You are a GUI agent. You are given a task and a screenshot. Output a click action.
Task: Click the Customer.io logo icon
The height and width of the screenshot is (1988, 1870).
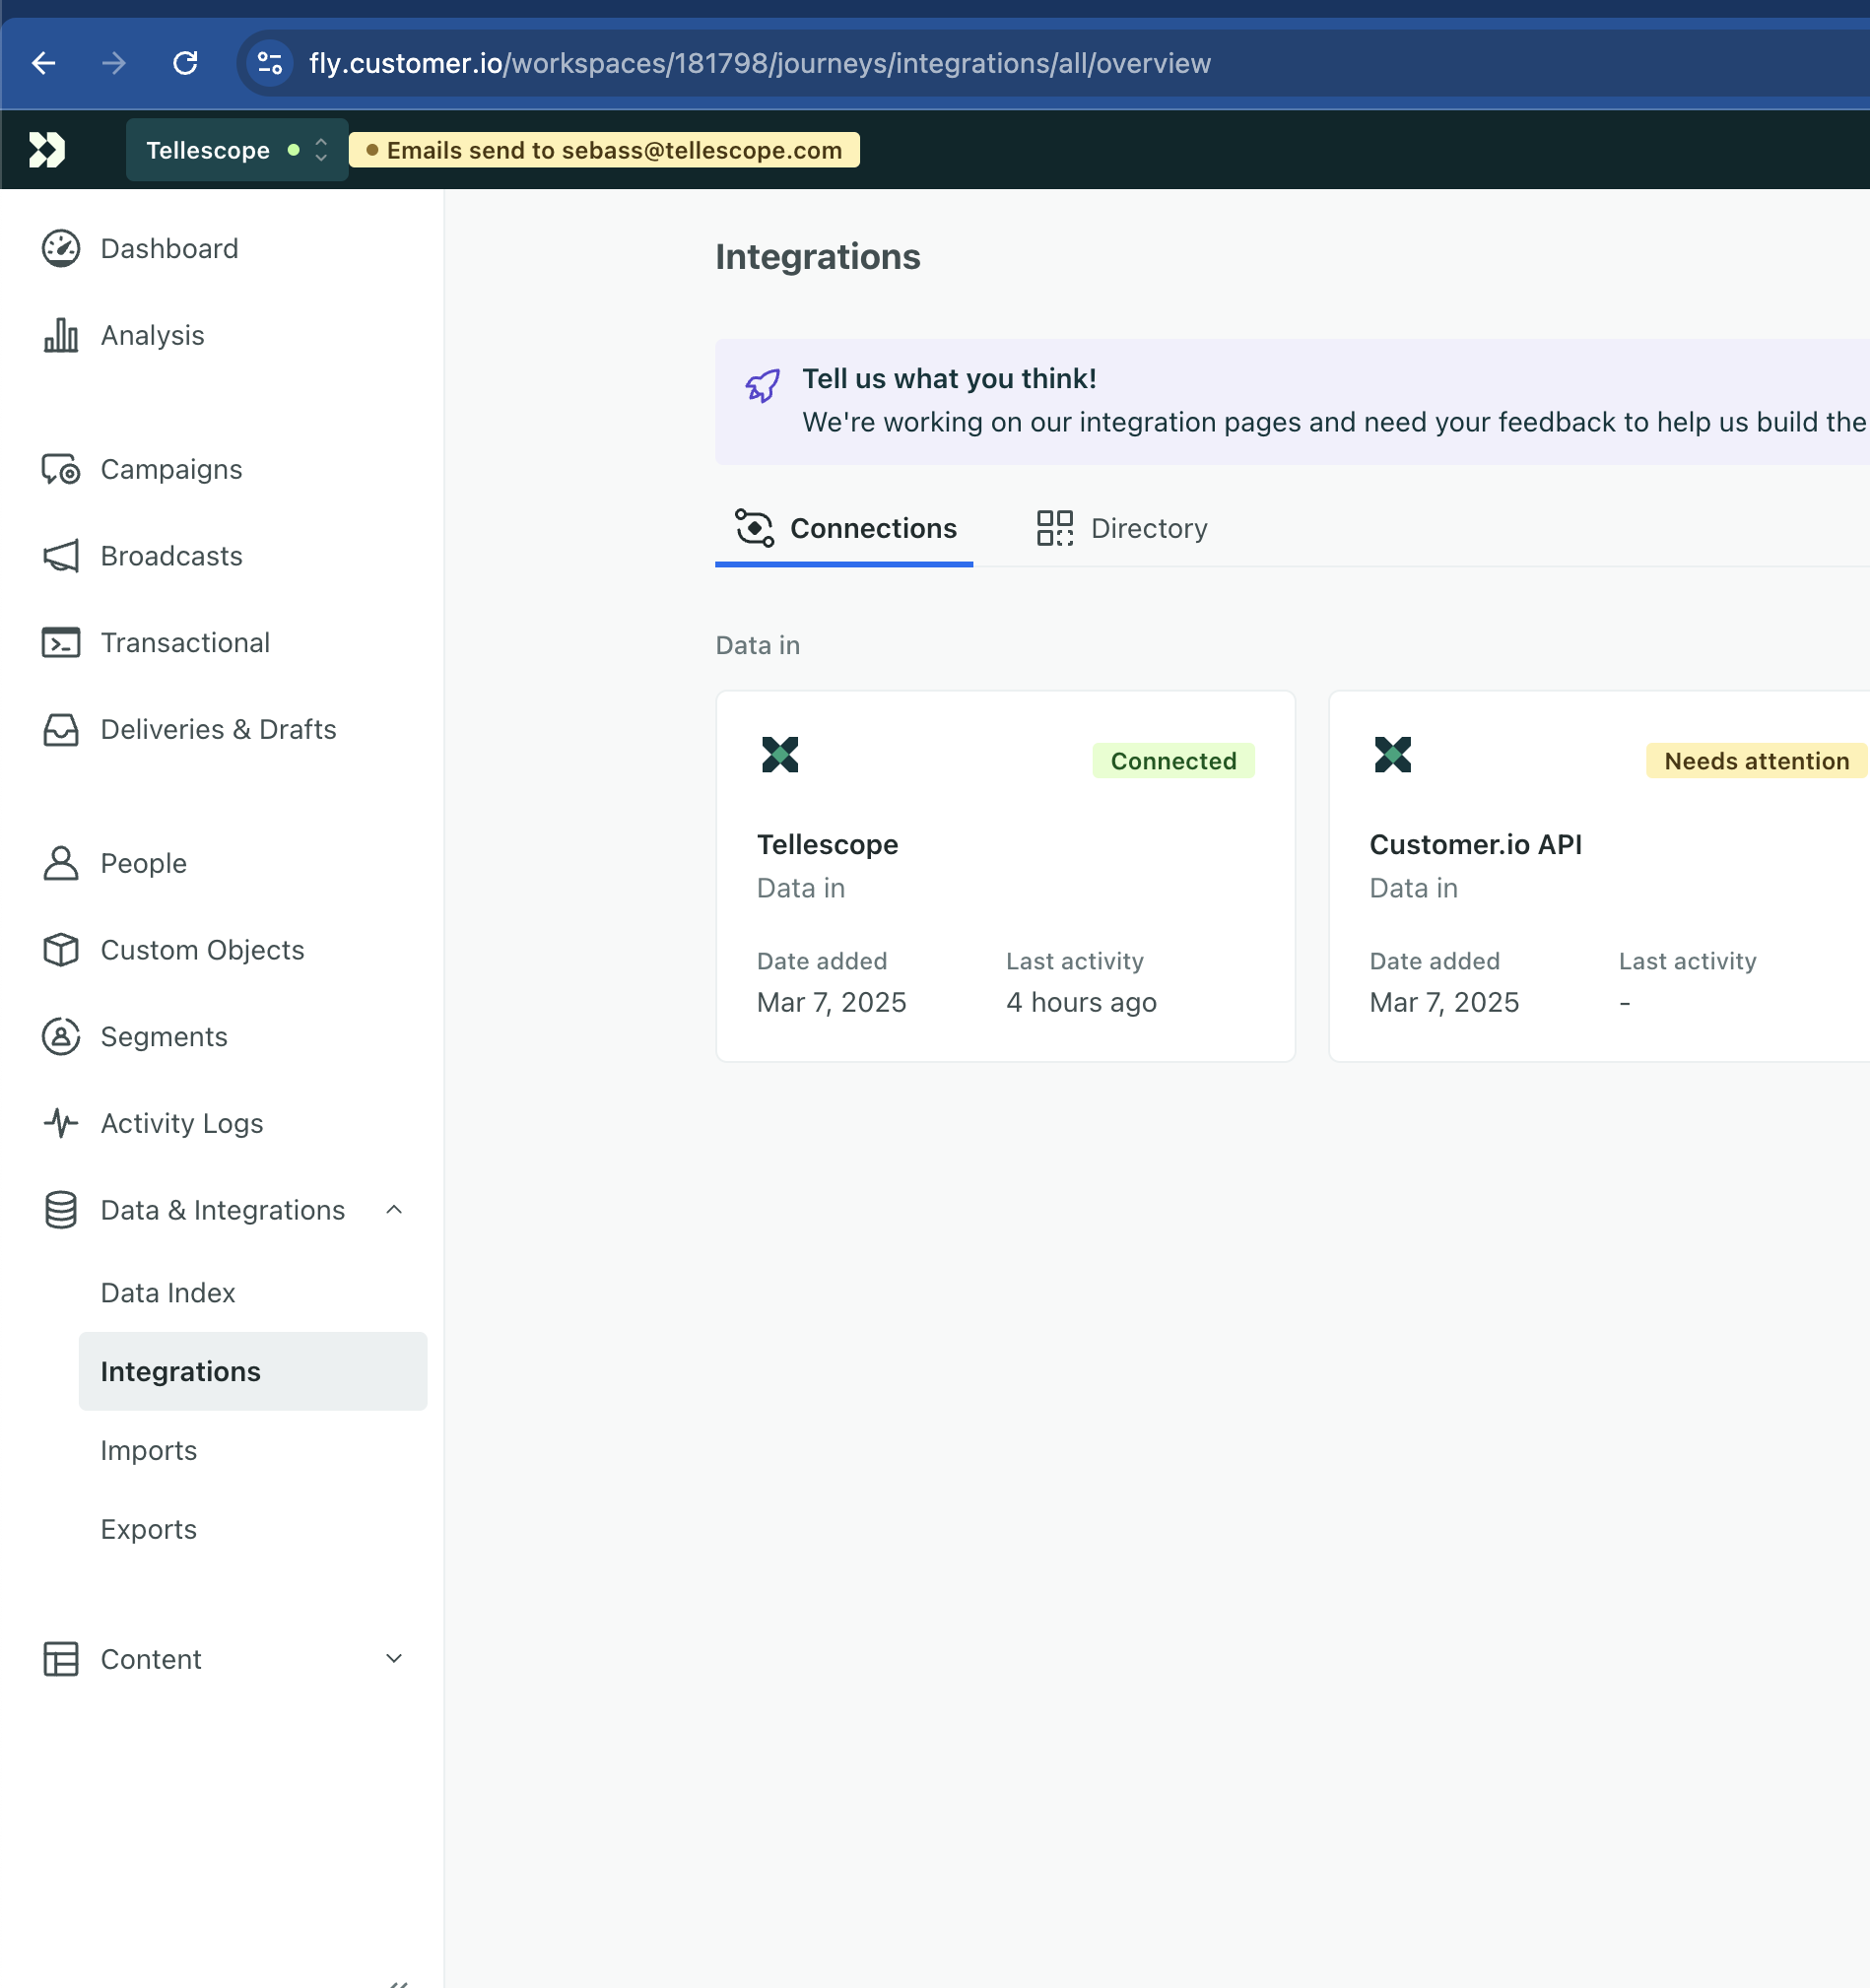pyautogui.click(x=46, y=150)
